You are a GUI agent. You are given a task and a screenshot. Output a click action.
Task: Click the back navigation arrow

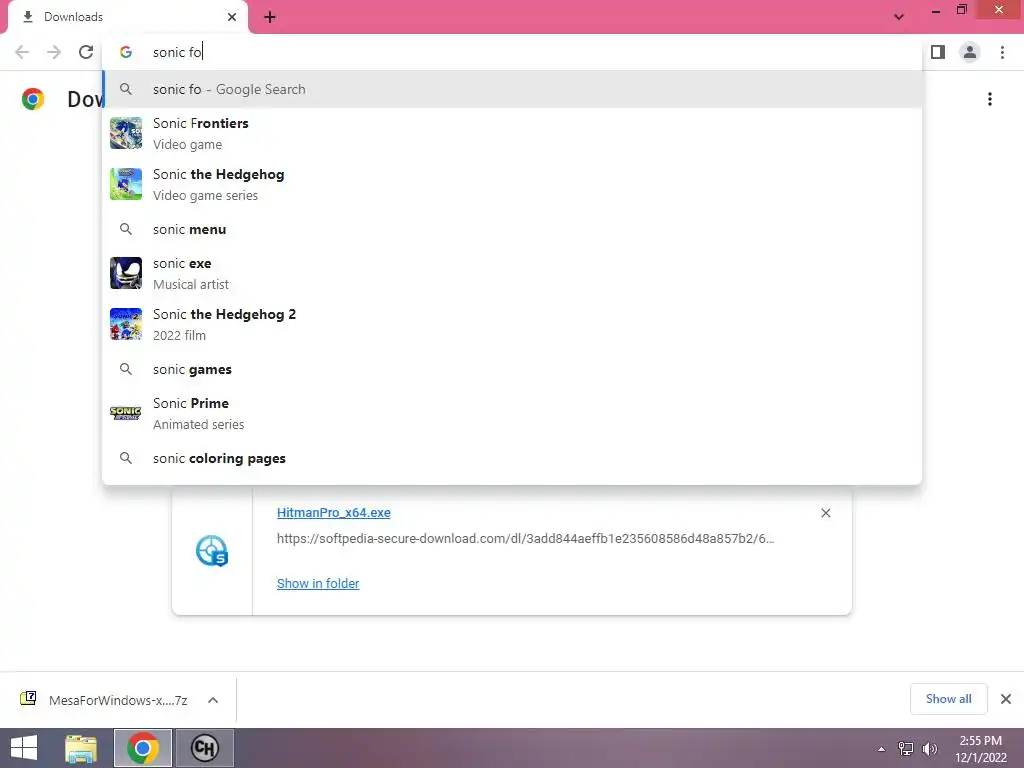coord(22,52)
